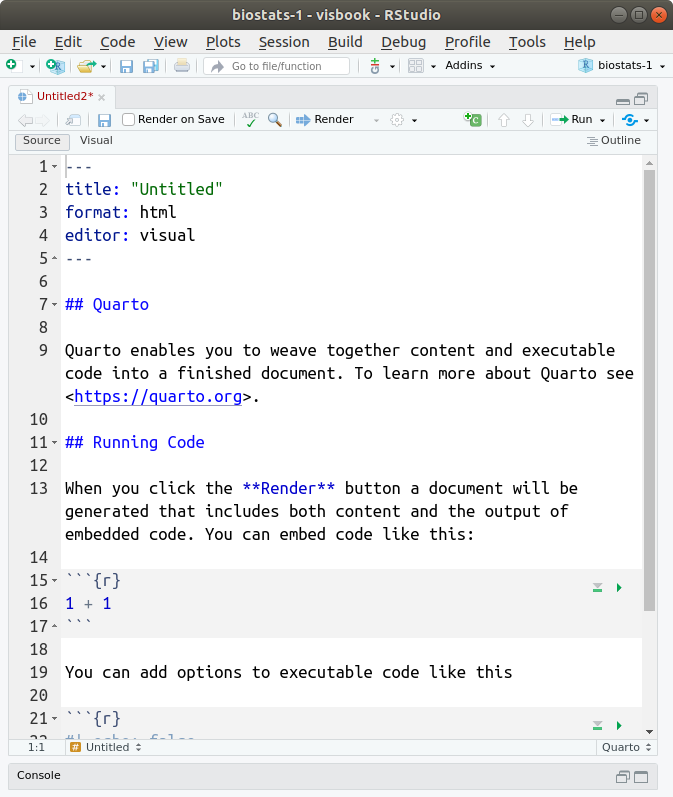Insert a new code chunk
Viewport: 673px width, 797px height.
click(473, 119)
